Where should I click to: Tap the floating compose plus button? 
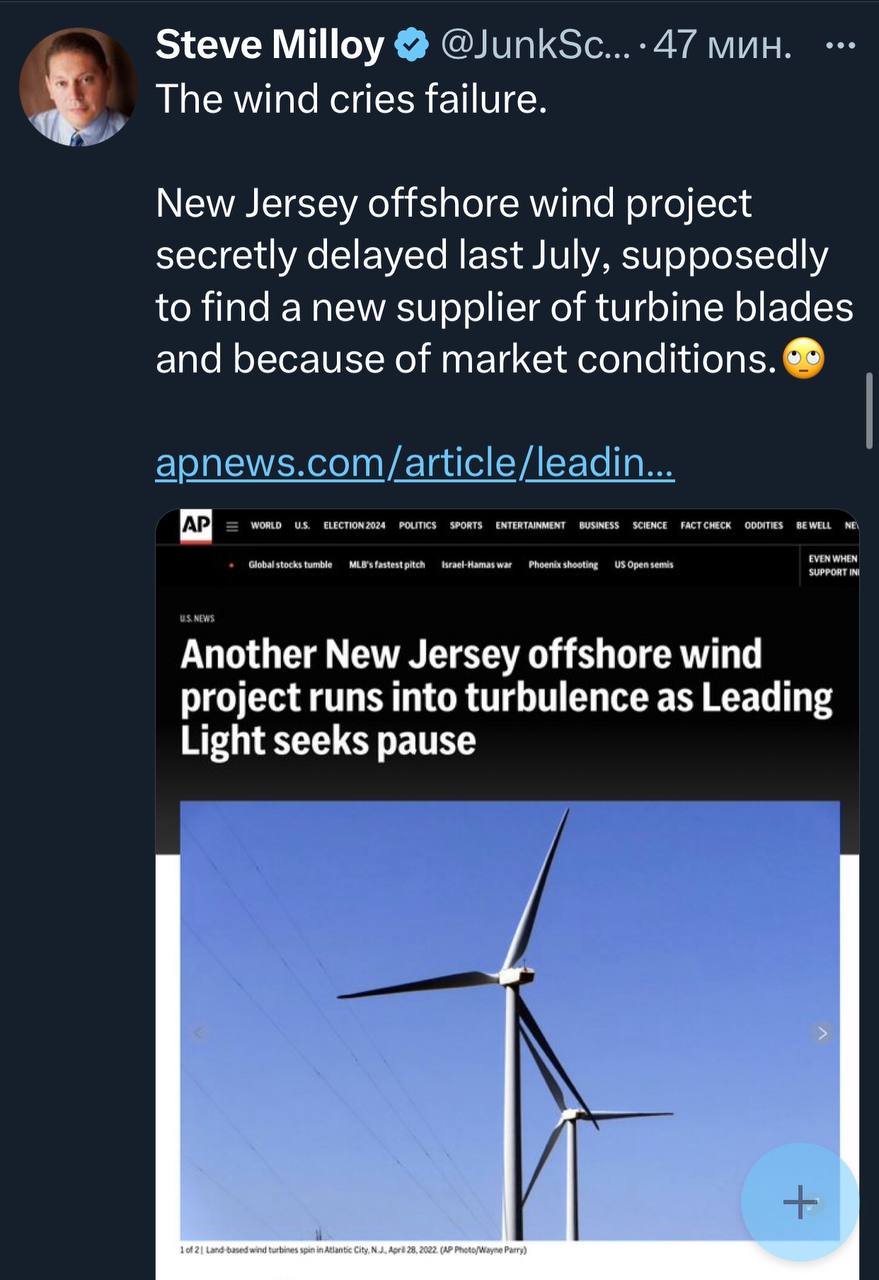click(x=799, y=1202)
